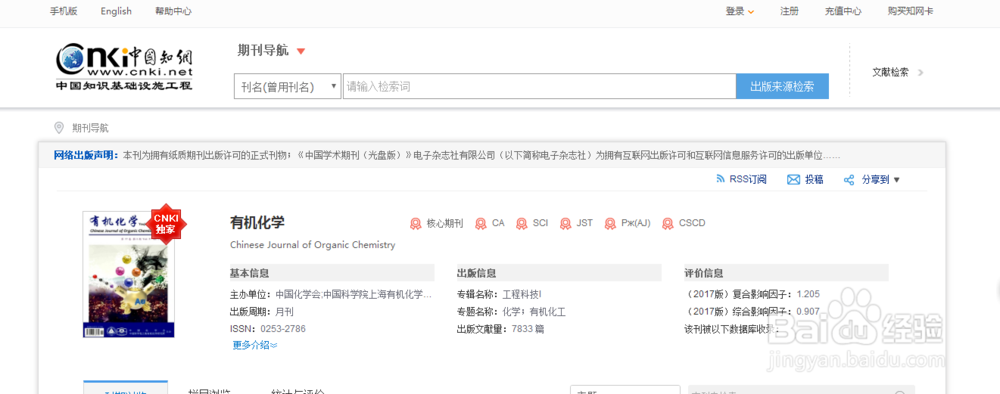The image size is (1000, 394).
Task: Click the 有机化学 journal title
Action: point(257,223)
